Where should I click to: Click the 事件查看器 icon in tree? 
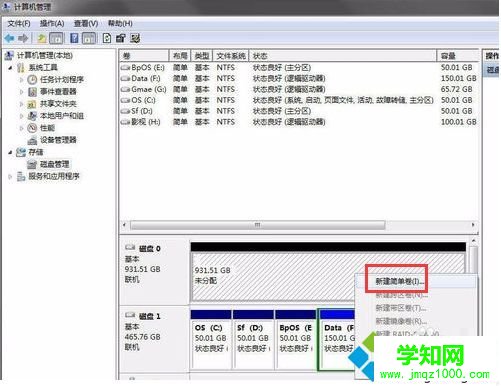click(x=32, y=92)
